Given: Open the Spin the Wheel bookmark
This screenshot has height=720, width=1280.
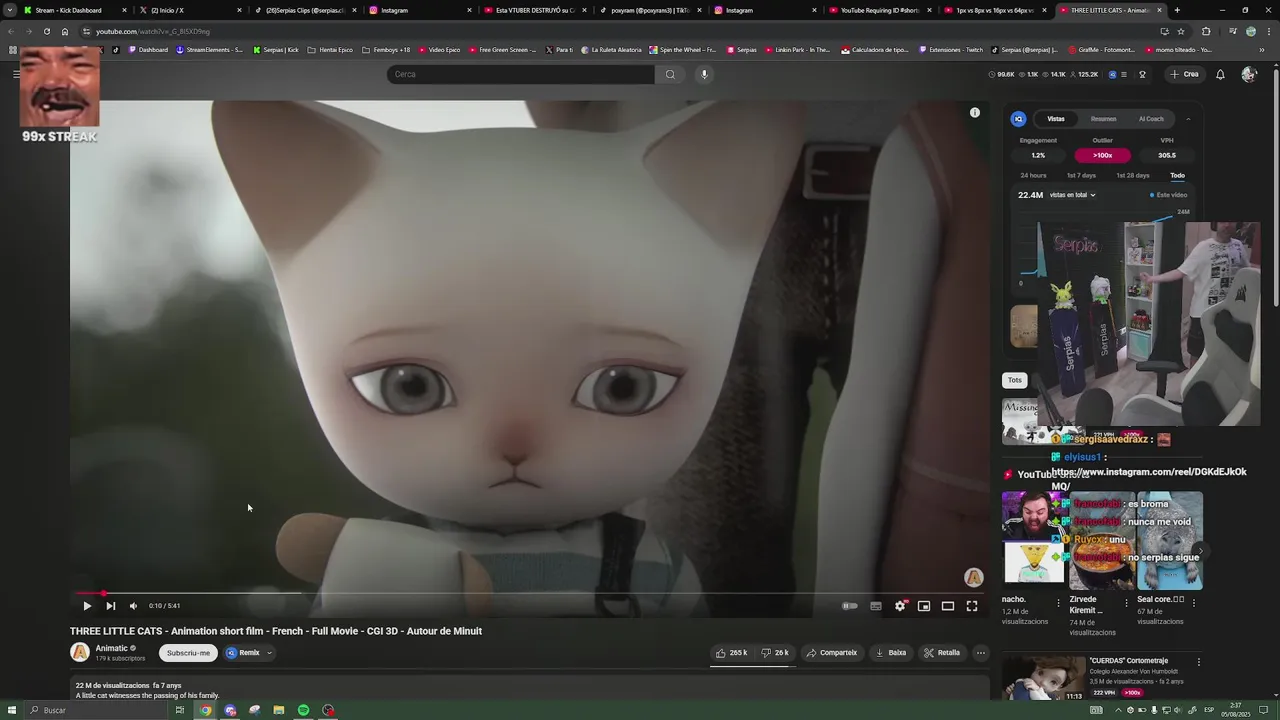Looking at the screenshot, I should coord(683,49).
